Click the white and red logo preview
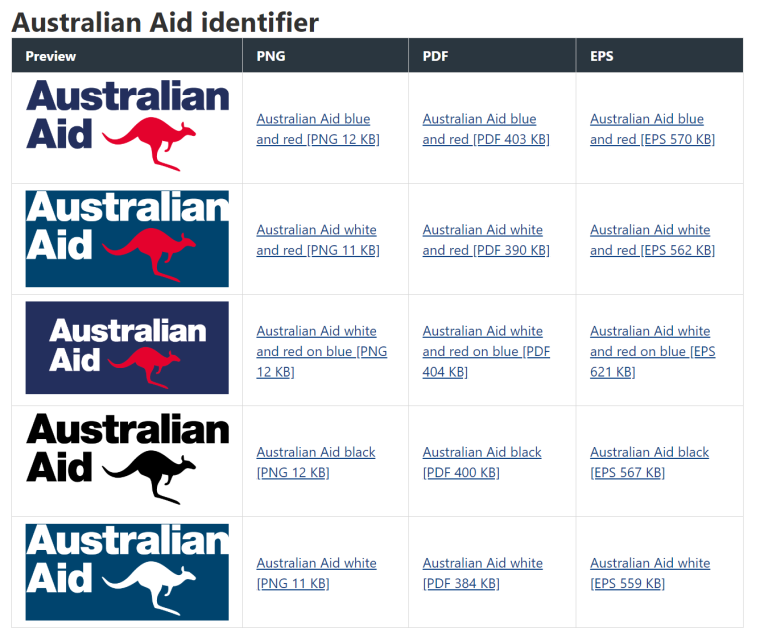 pyautogui.click(x=127, y=239)
